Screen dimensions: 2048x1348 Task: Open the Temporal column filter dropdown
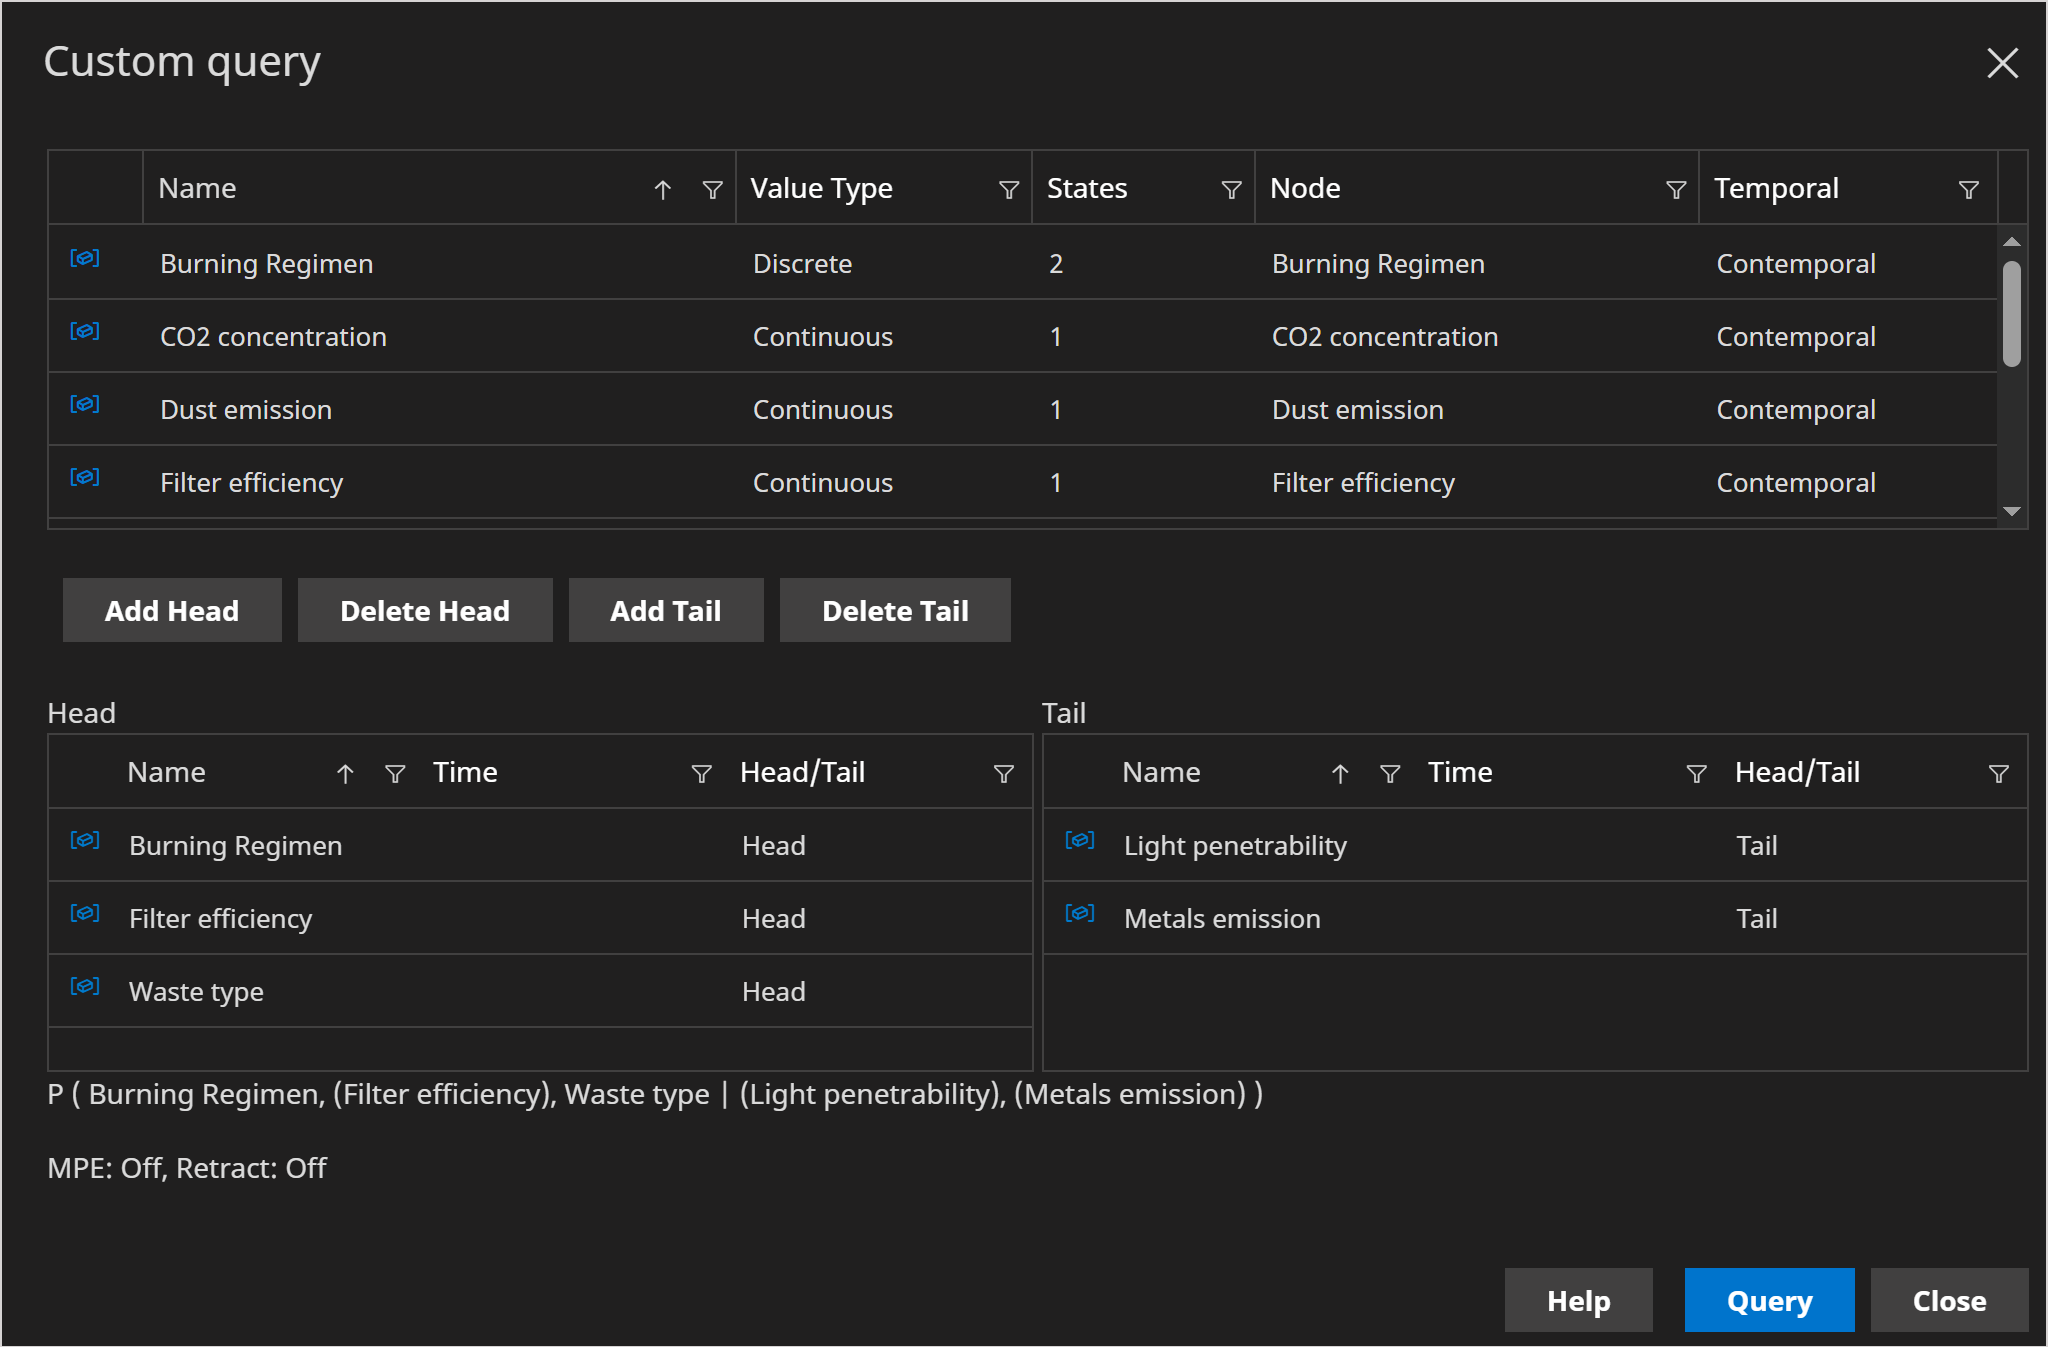1968,190
